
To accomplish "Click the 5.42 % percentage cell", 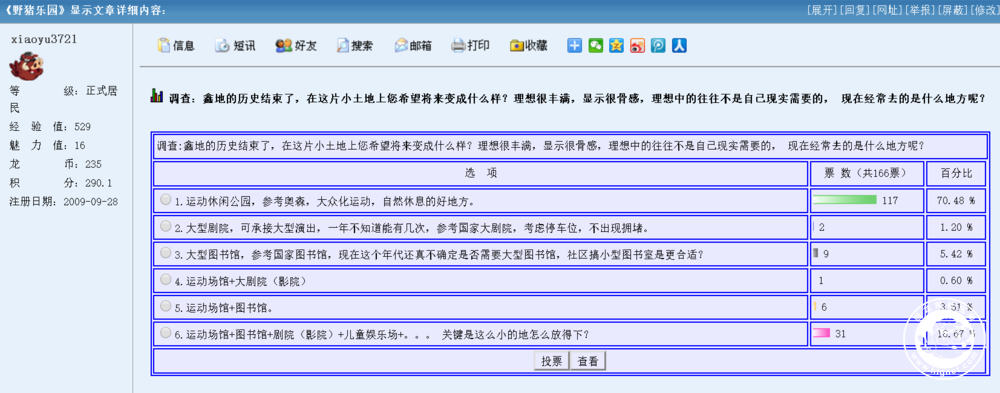I will tap(955, 254).
